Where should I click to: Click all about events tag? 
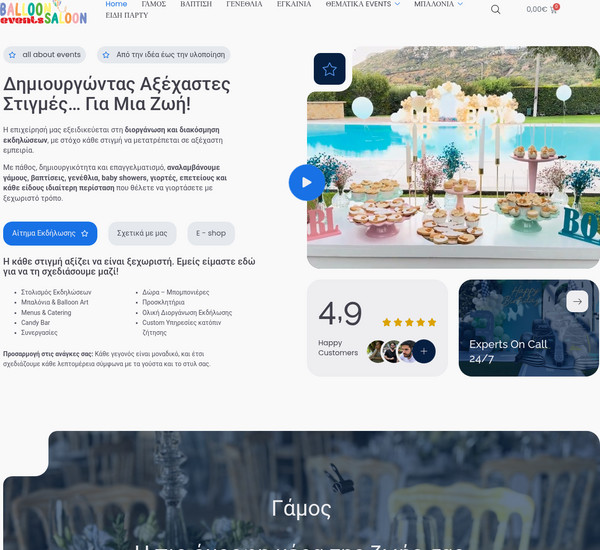(44, 55)
